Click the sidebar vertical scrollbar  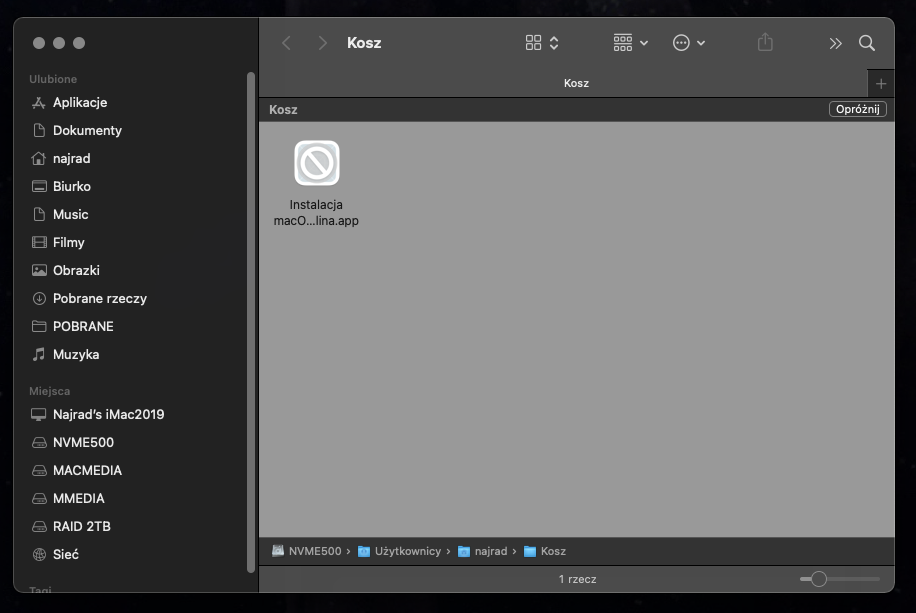coord(251,322)
